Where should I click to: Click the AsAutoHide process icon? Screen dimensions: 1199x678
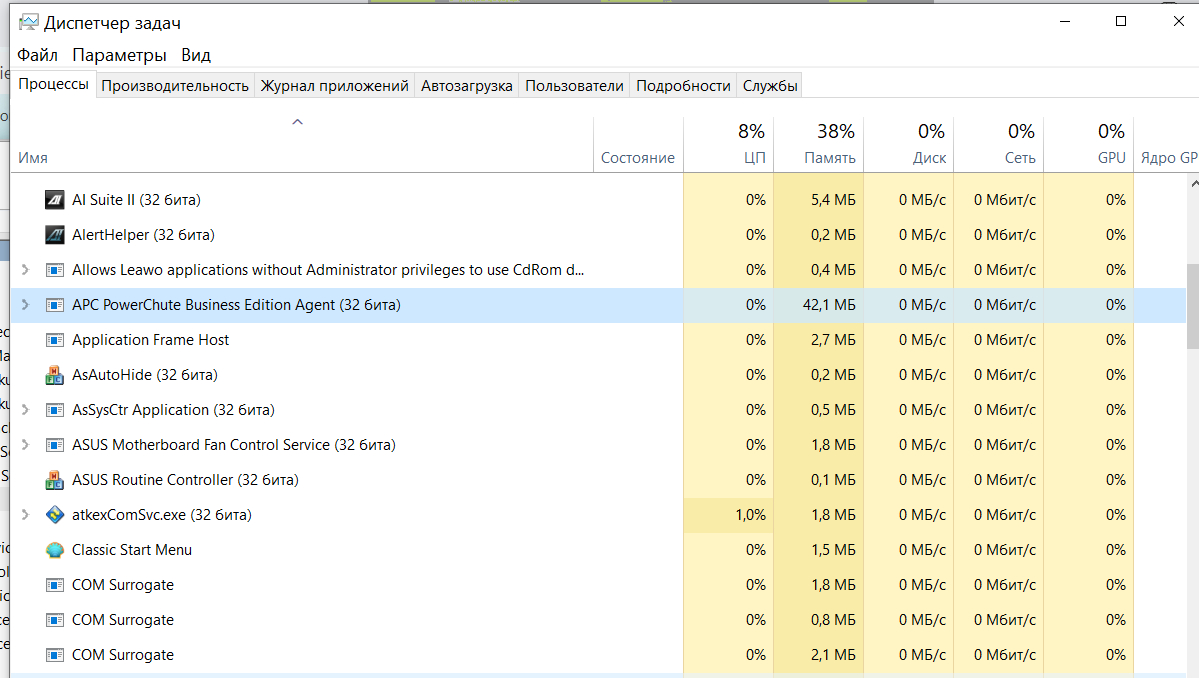click(x=55, y=375)
